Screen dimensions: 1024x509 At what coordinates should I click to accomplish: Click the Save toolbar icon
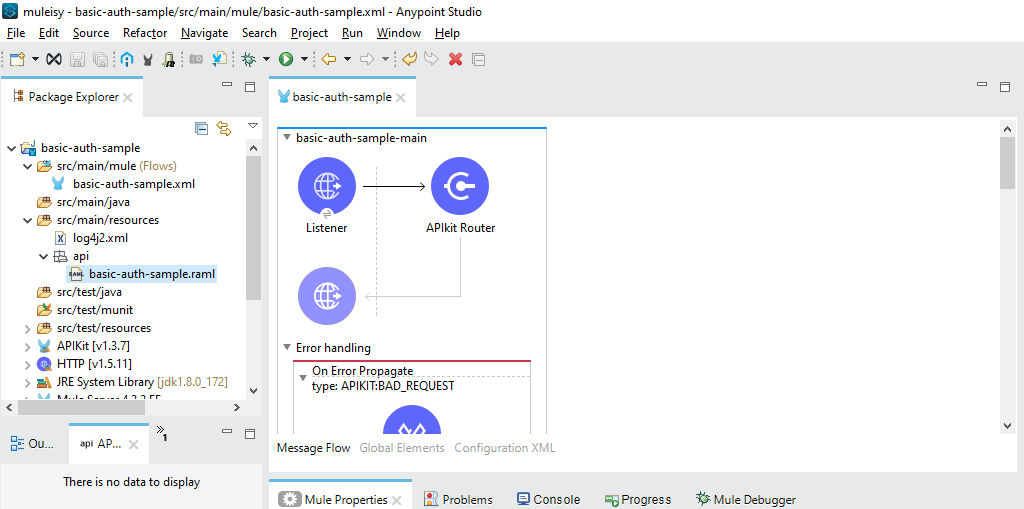click(x=77, y=59)
